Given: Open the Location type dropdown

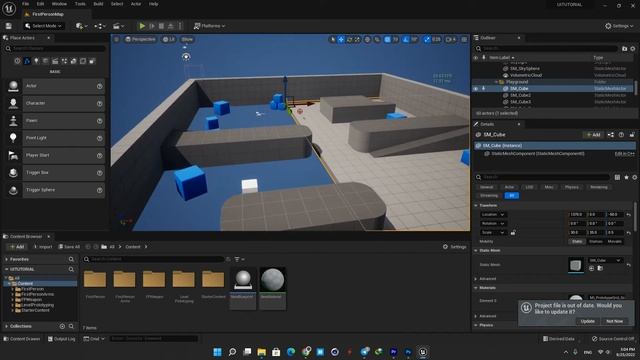Looking at the screenshot, I should coord(493,215).
